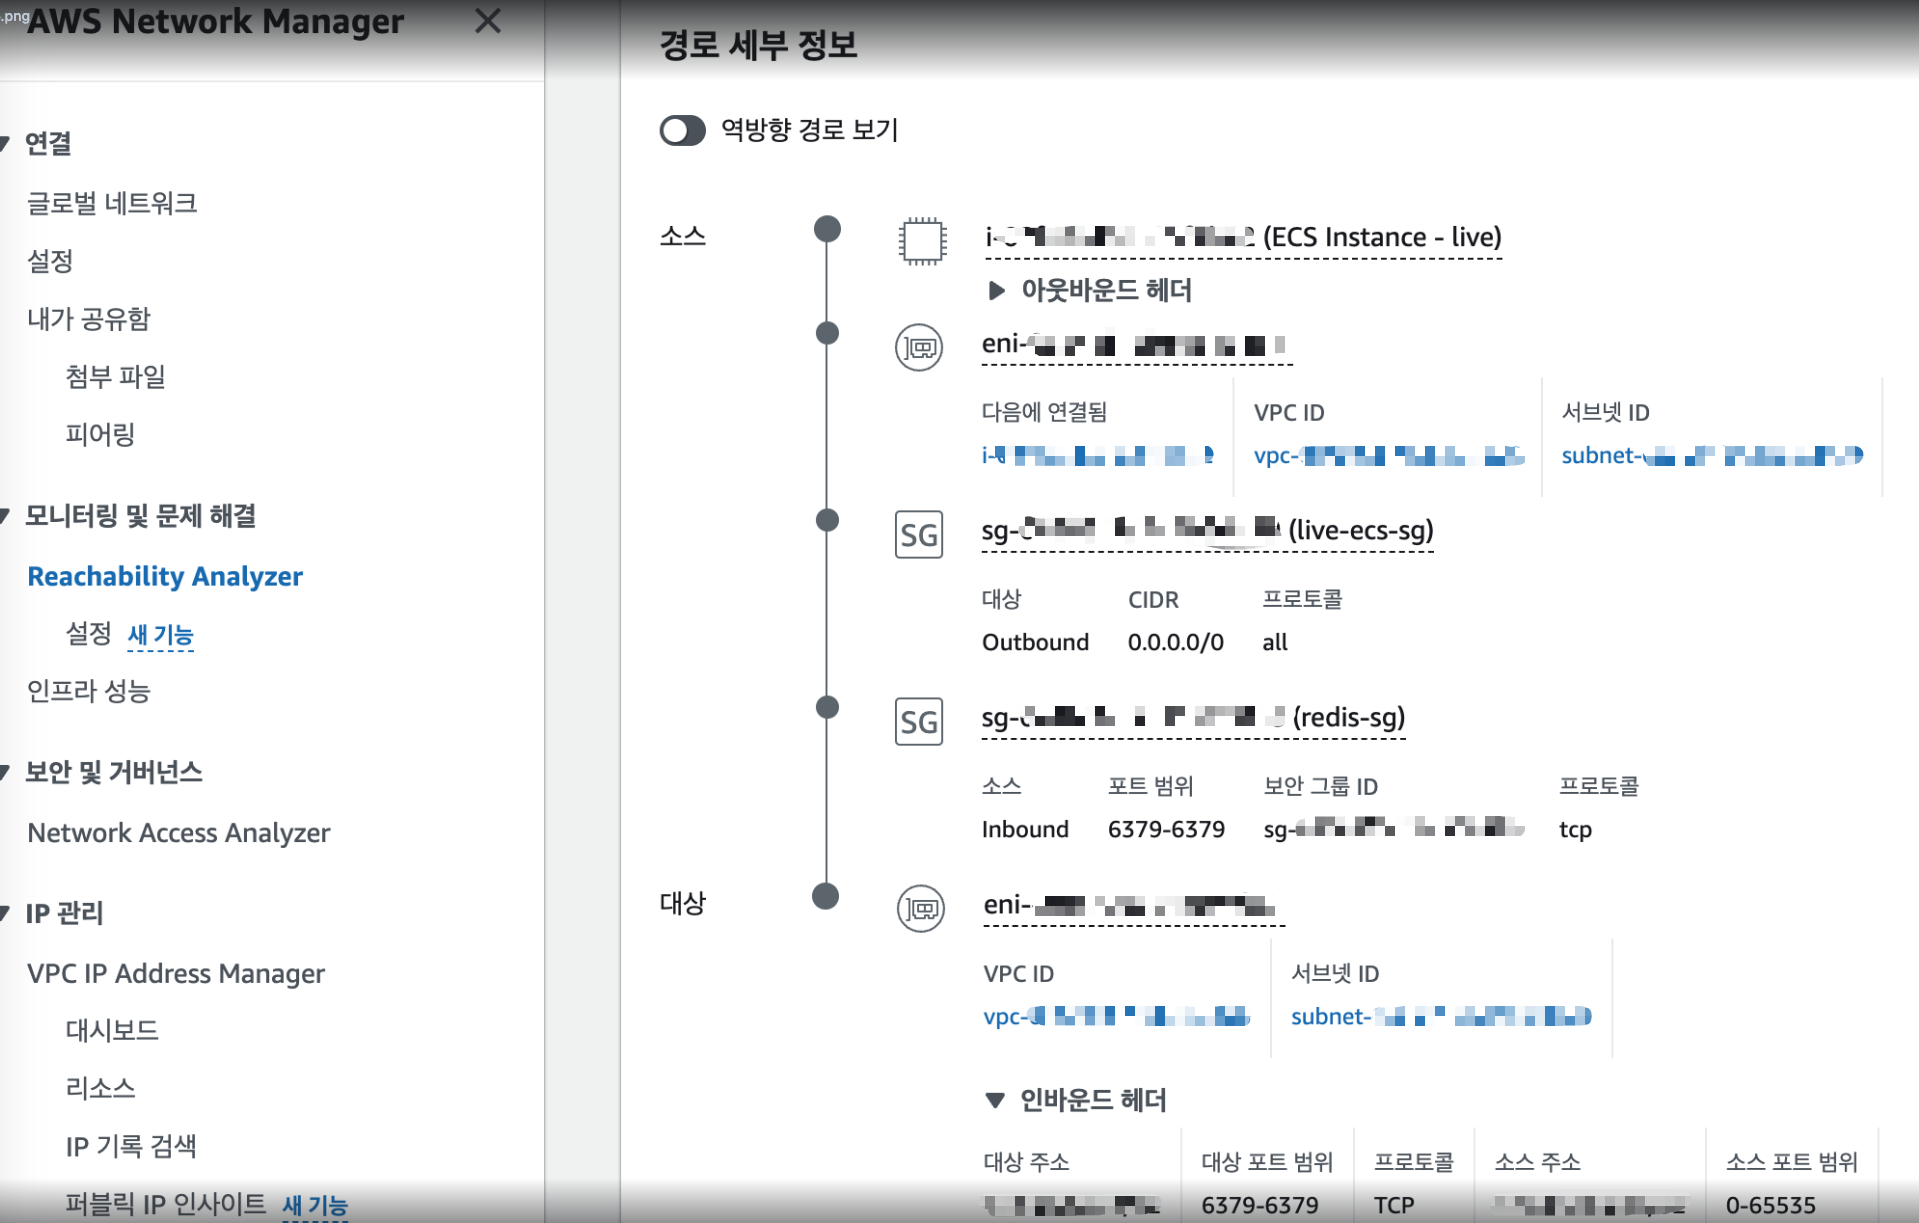
Task: Select 첨부 파일 in the sidebar
Action: [116, 377]
